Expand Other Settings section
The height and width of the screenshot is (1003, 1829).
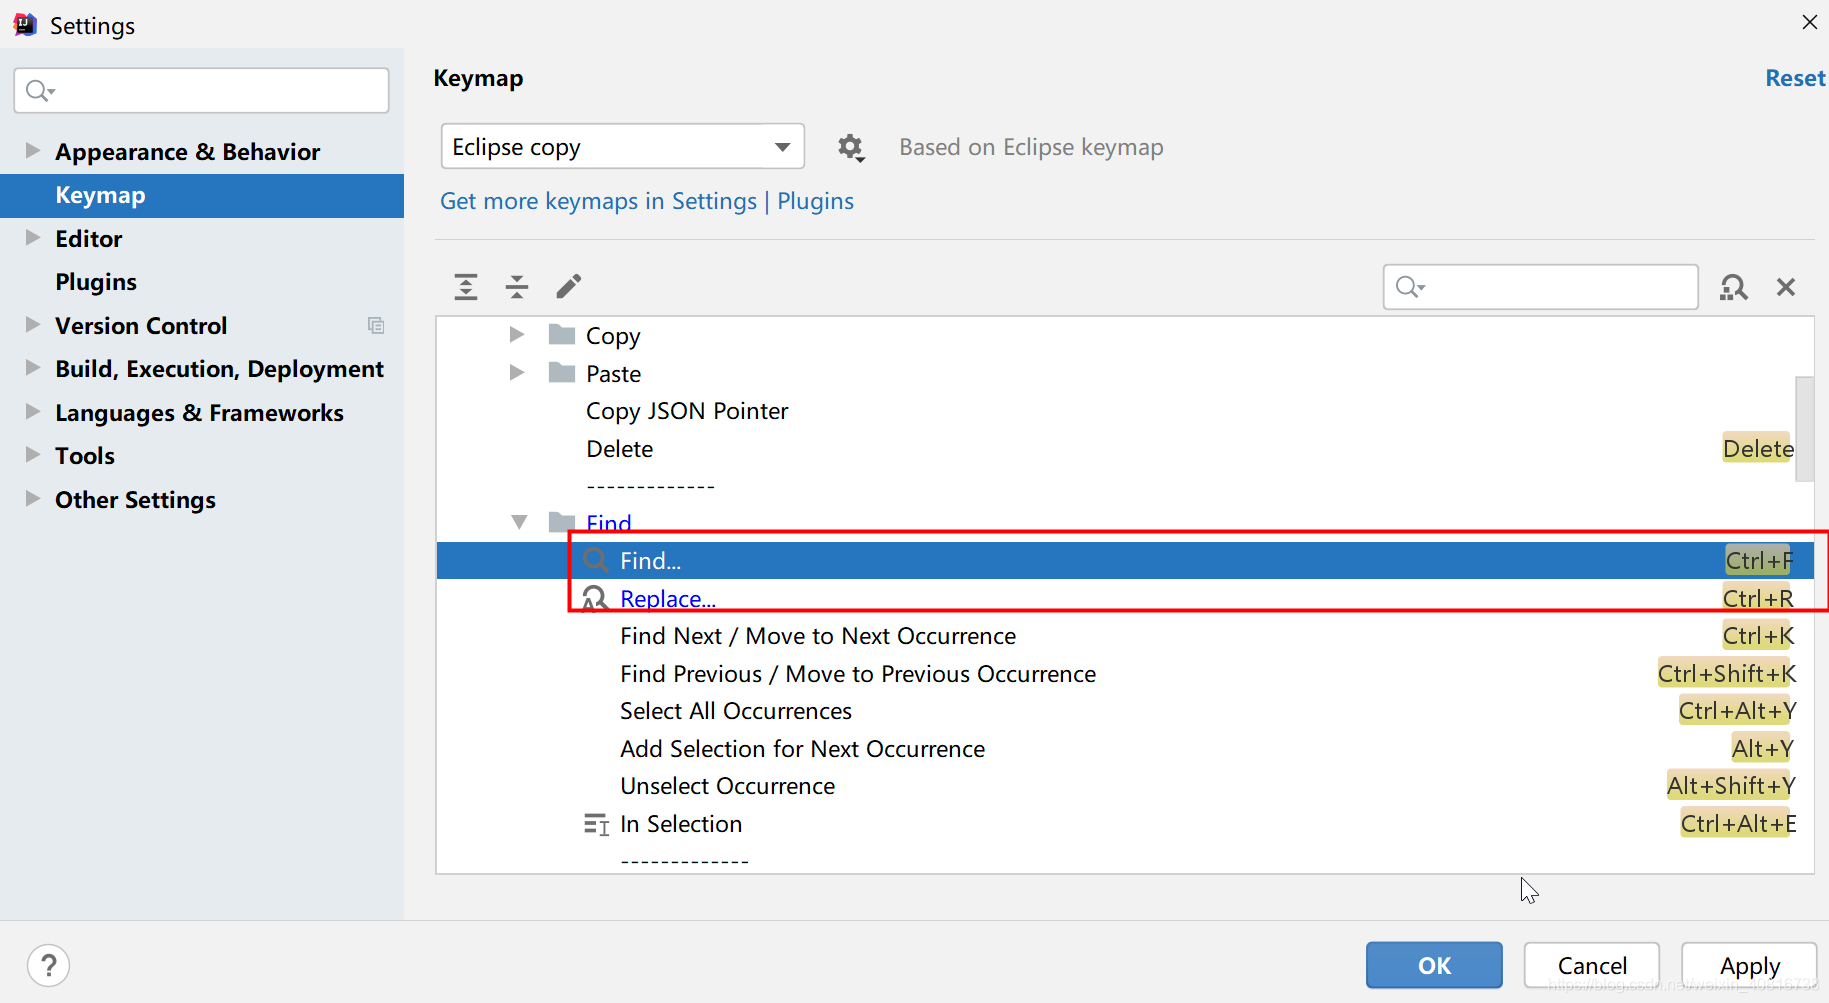(x=33, y=499)
